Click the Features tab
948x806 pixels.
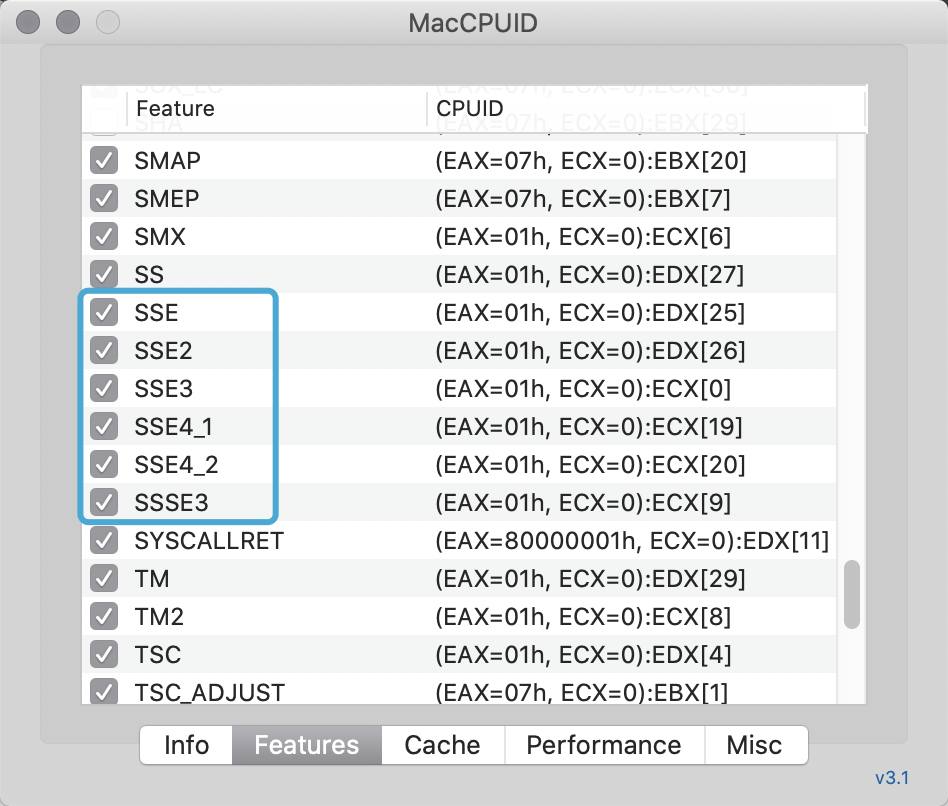coord(307,745)
